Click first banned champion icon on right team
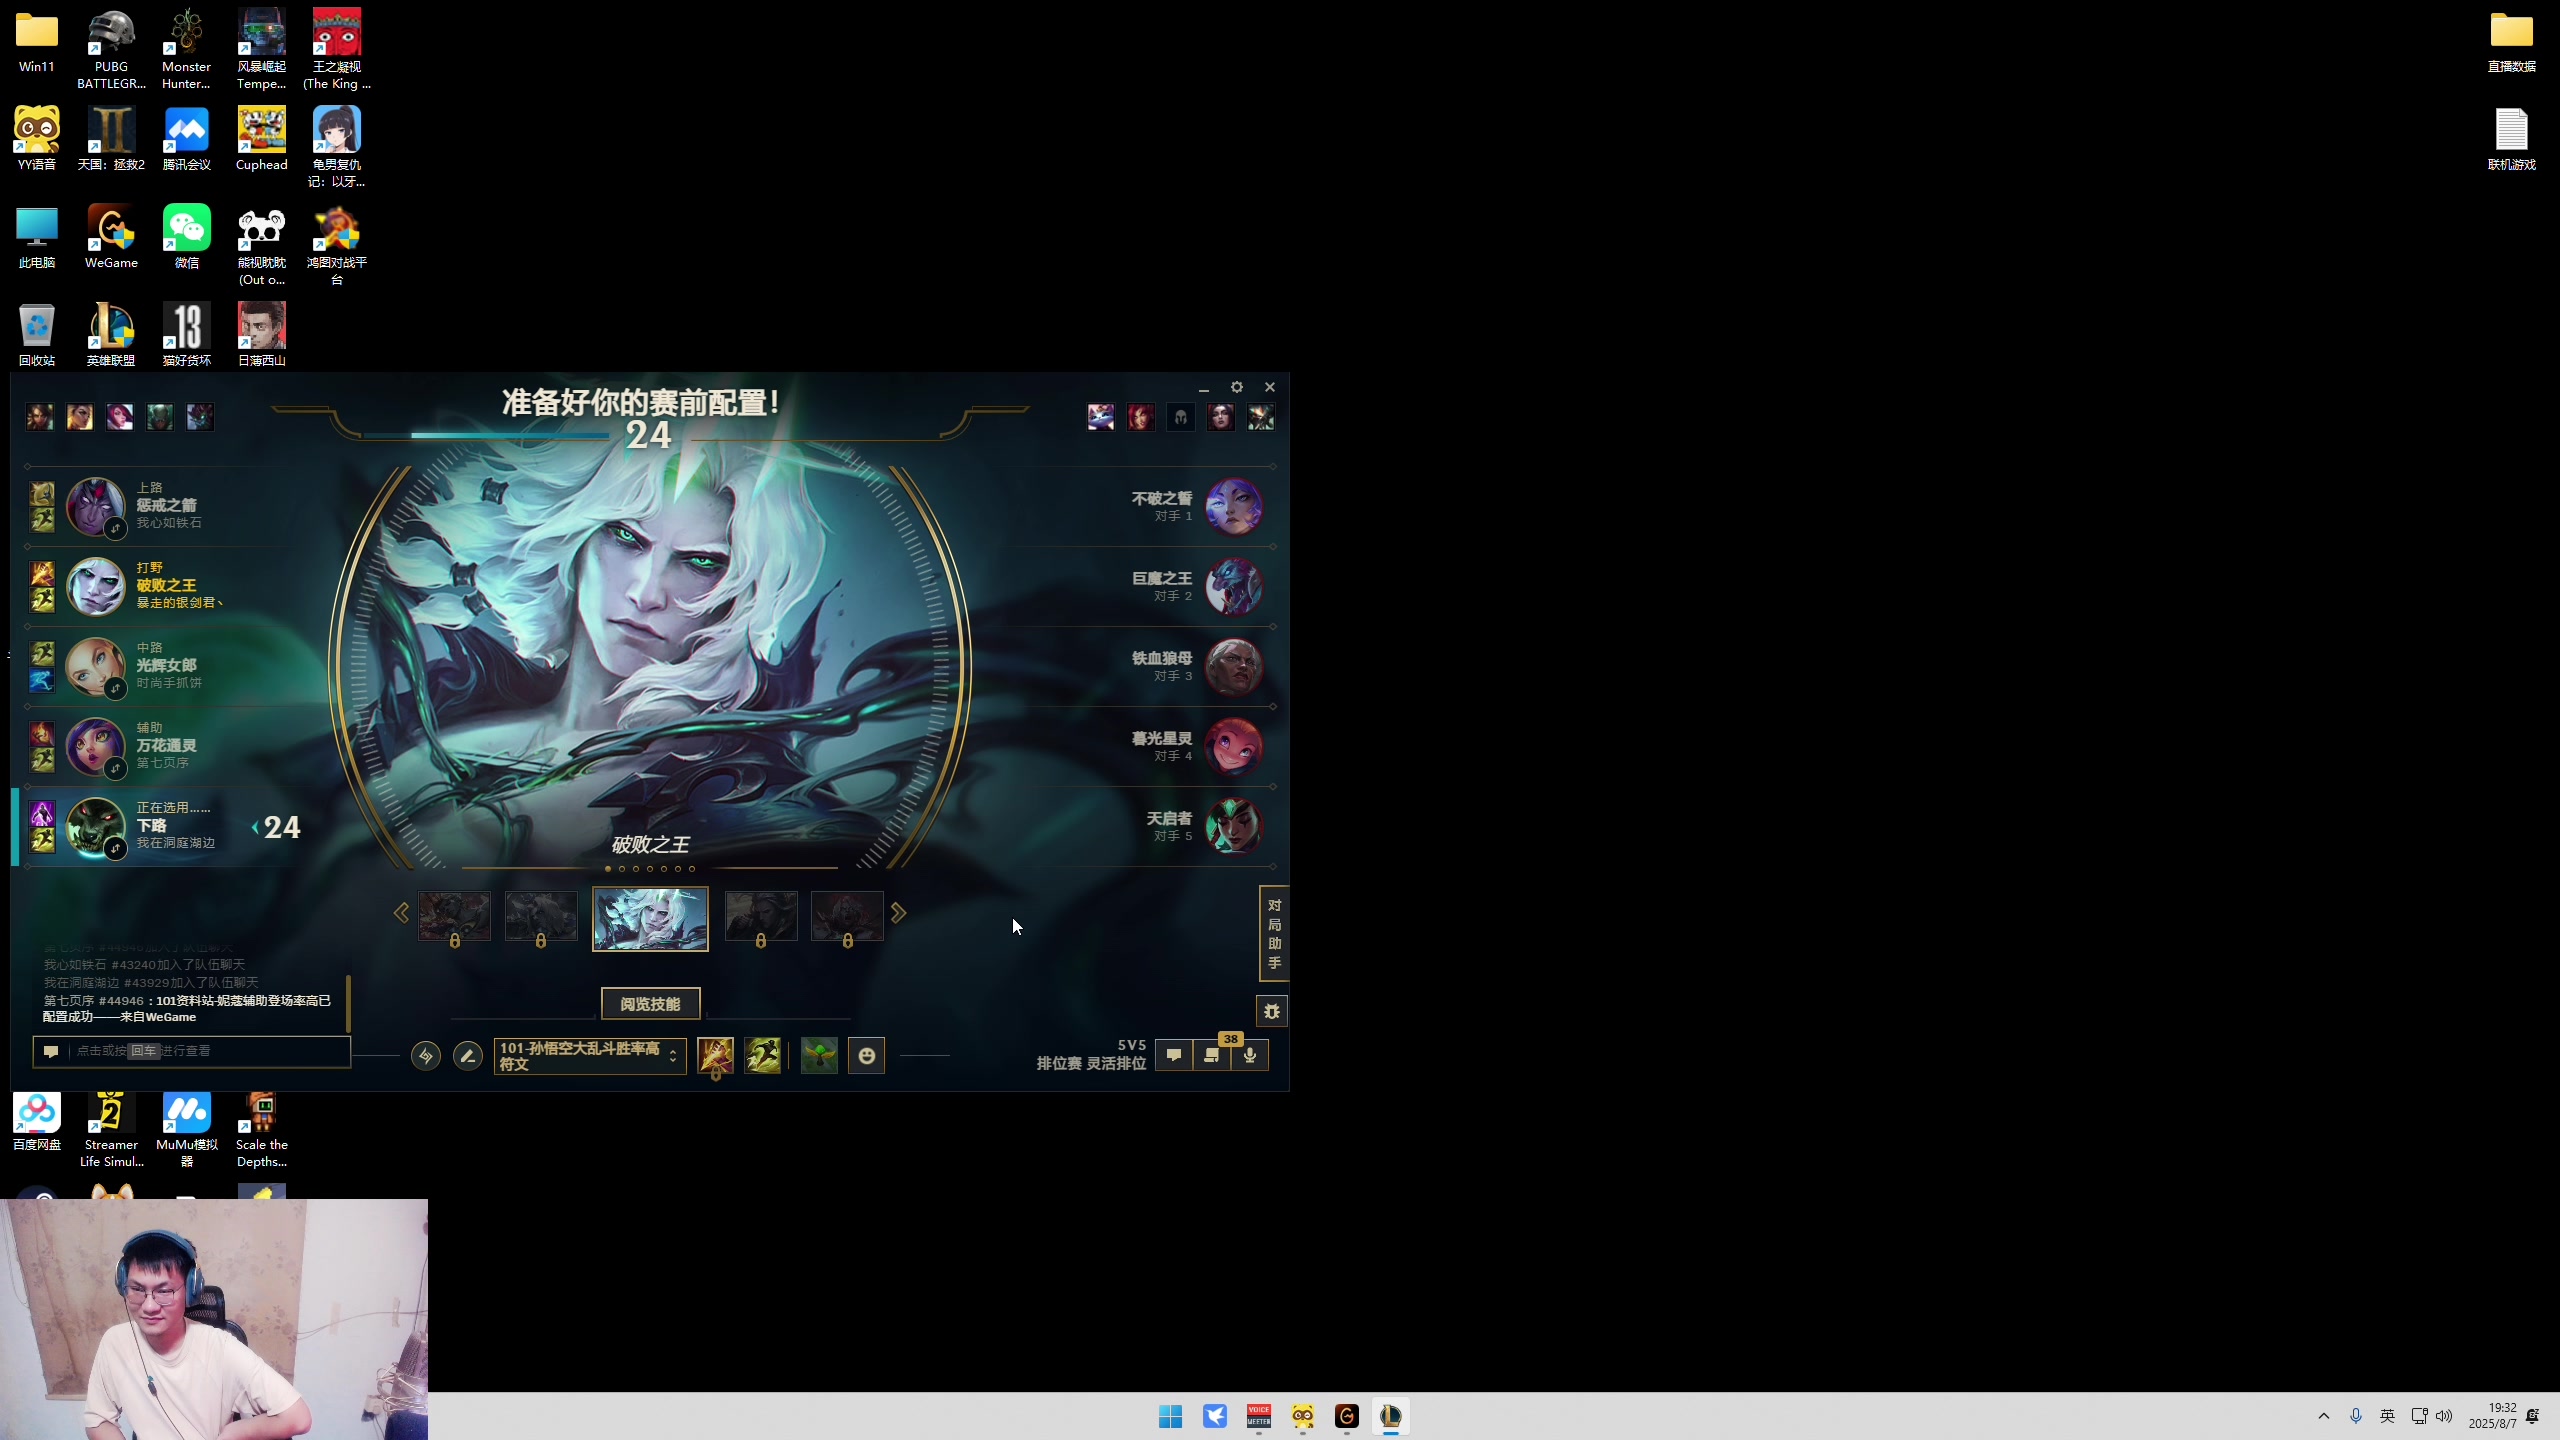This screenshot has height=1440, width=2560. click(1101, 417)
